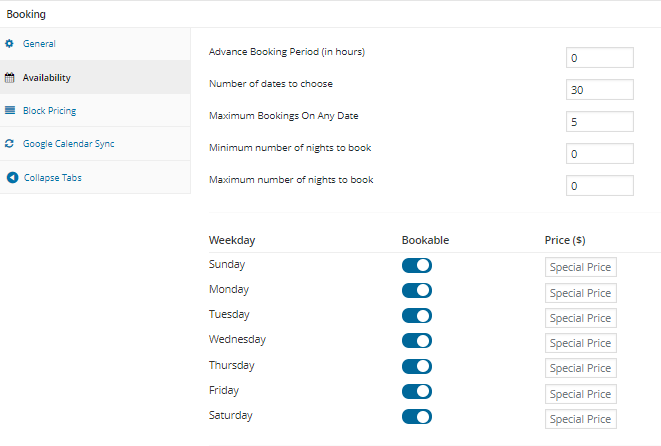Select Thursday Special Price input
The image size is (661, 446).
(x=580, y=368)
